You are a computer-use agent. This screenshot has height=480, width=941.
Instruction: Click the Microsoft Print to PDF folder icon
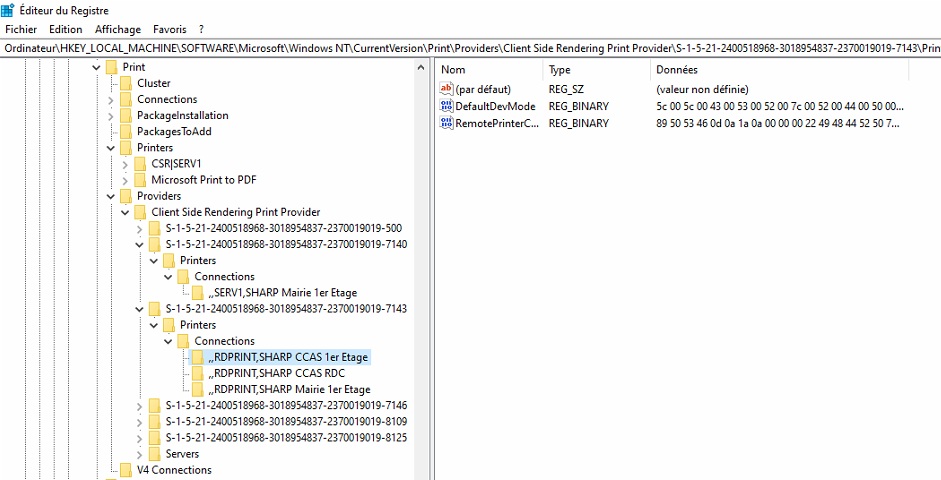click(139, 180)
